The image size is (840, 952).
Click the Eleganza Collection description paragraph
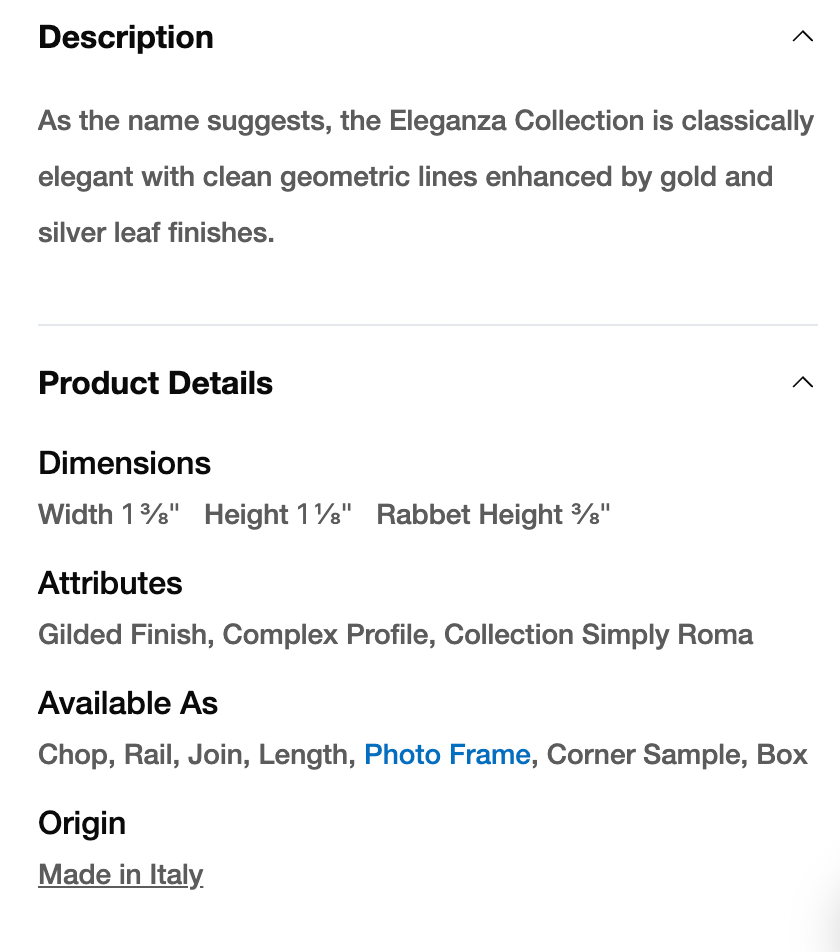pos(425,177)
